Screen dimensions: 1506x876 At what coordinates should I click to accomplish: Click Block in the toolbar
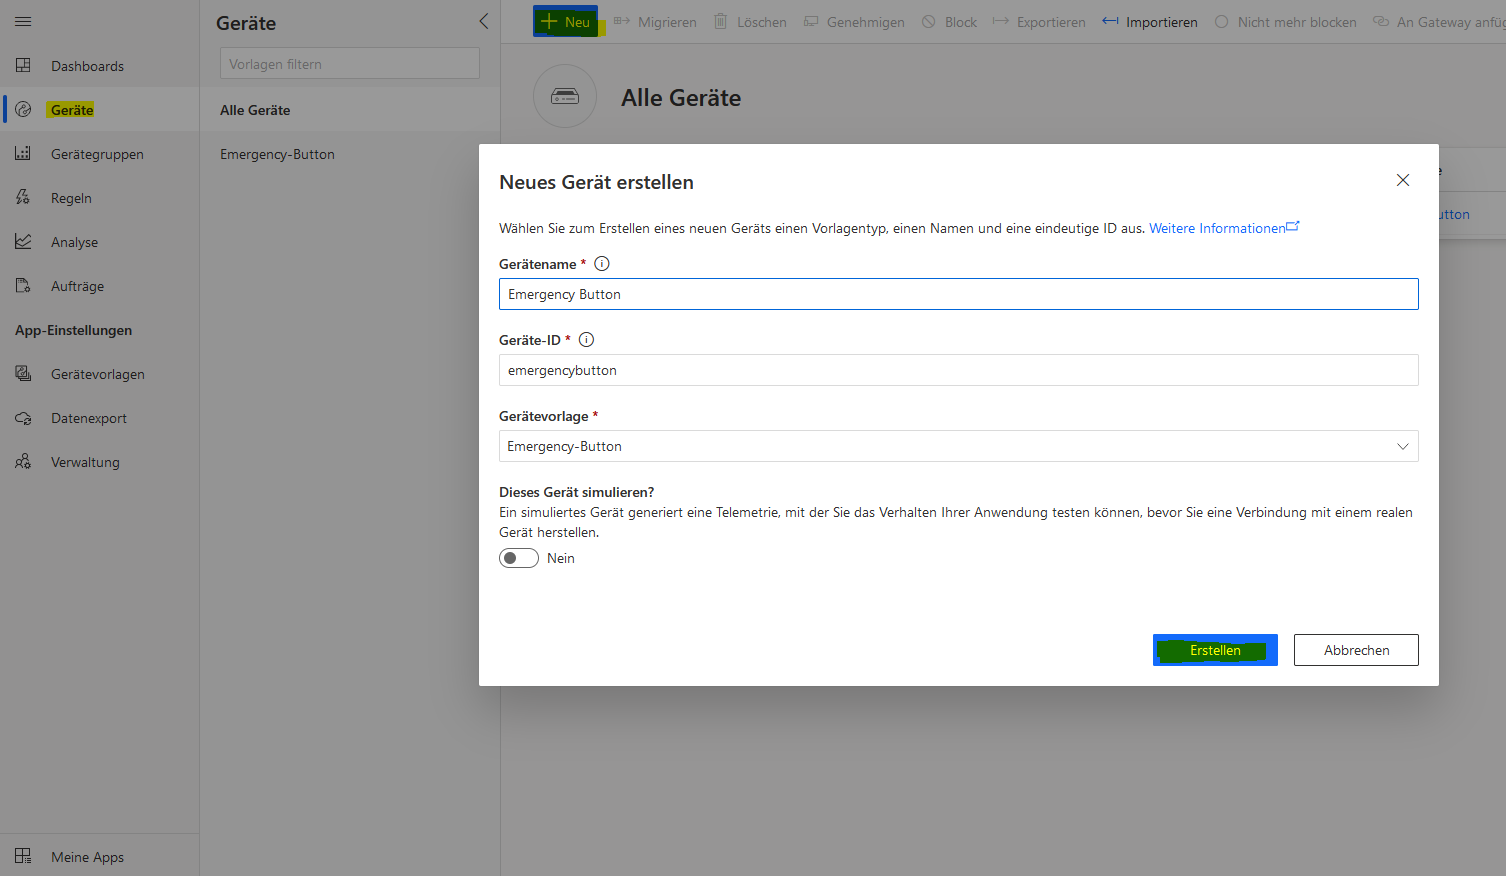(x=949, y=22)
